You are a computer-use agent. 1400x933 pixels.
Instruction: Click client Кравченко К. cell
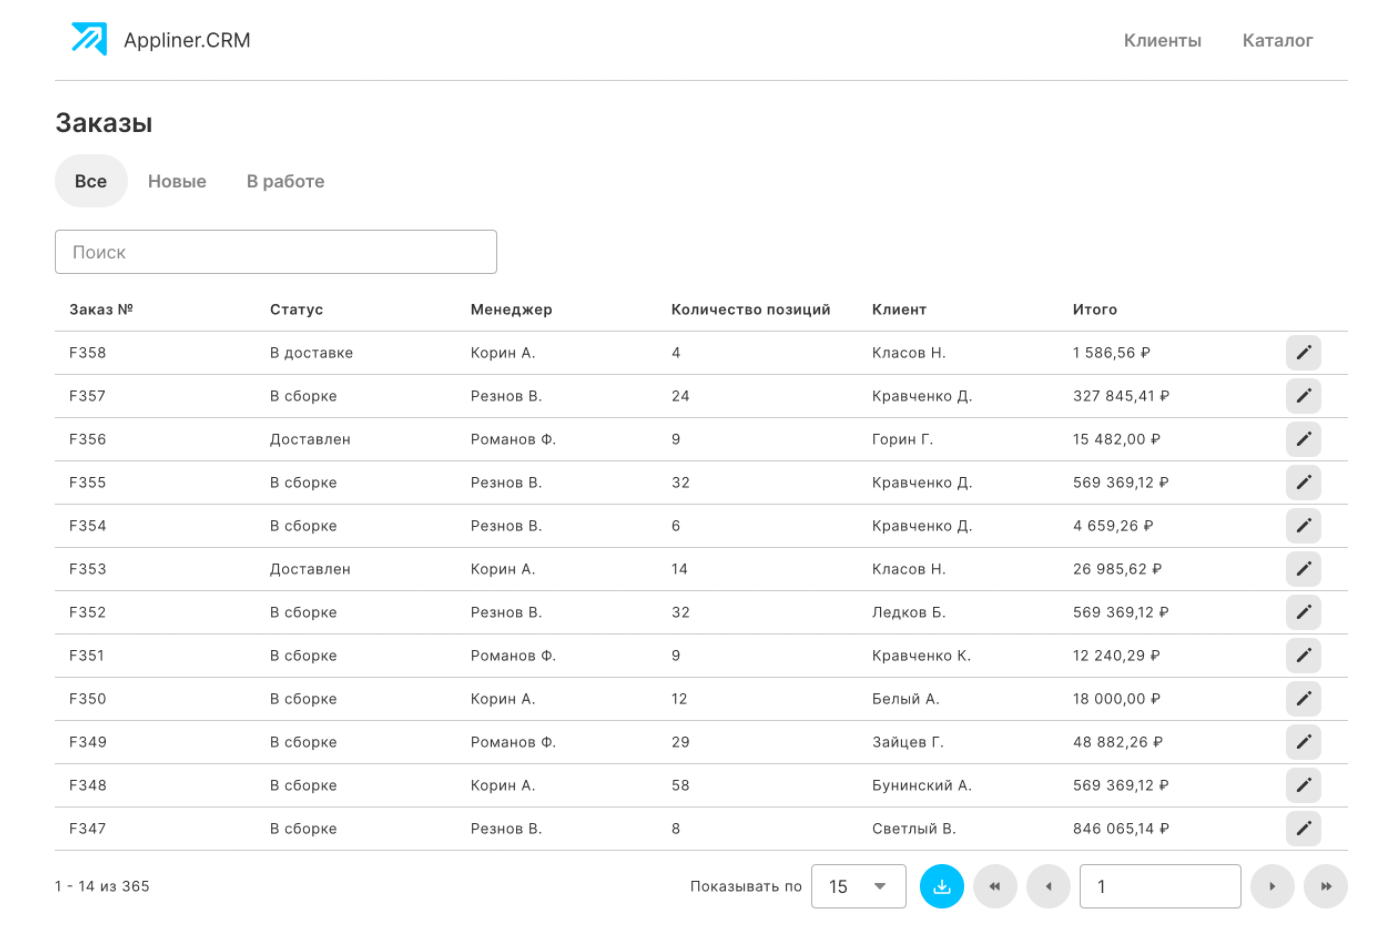tap(921, 655)
